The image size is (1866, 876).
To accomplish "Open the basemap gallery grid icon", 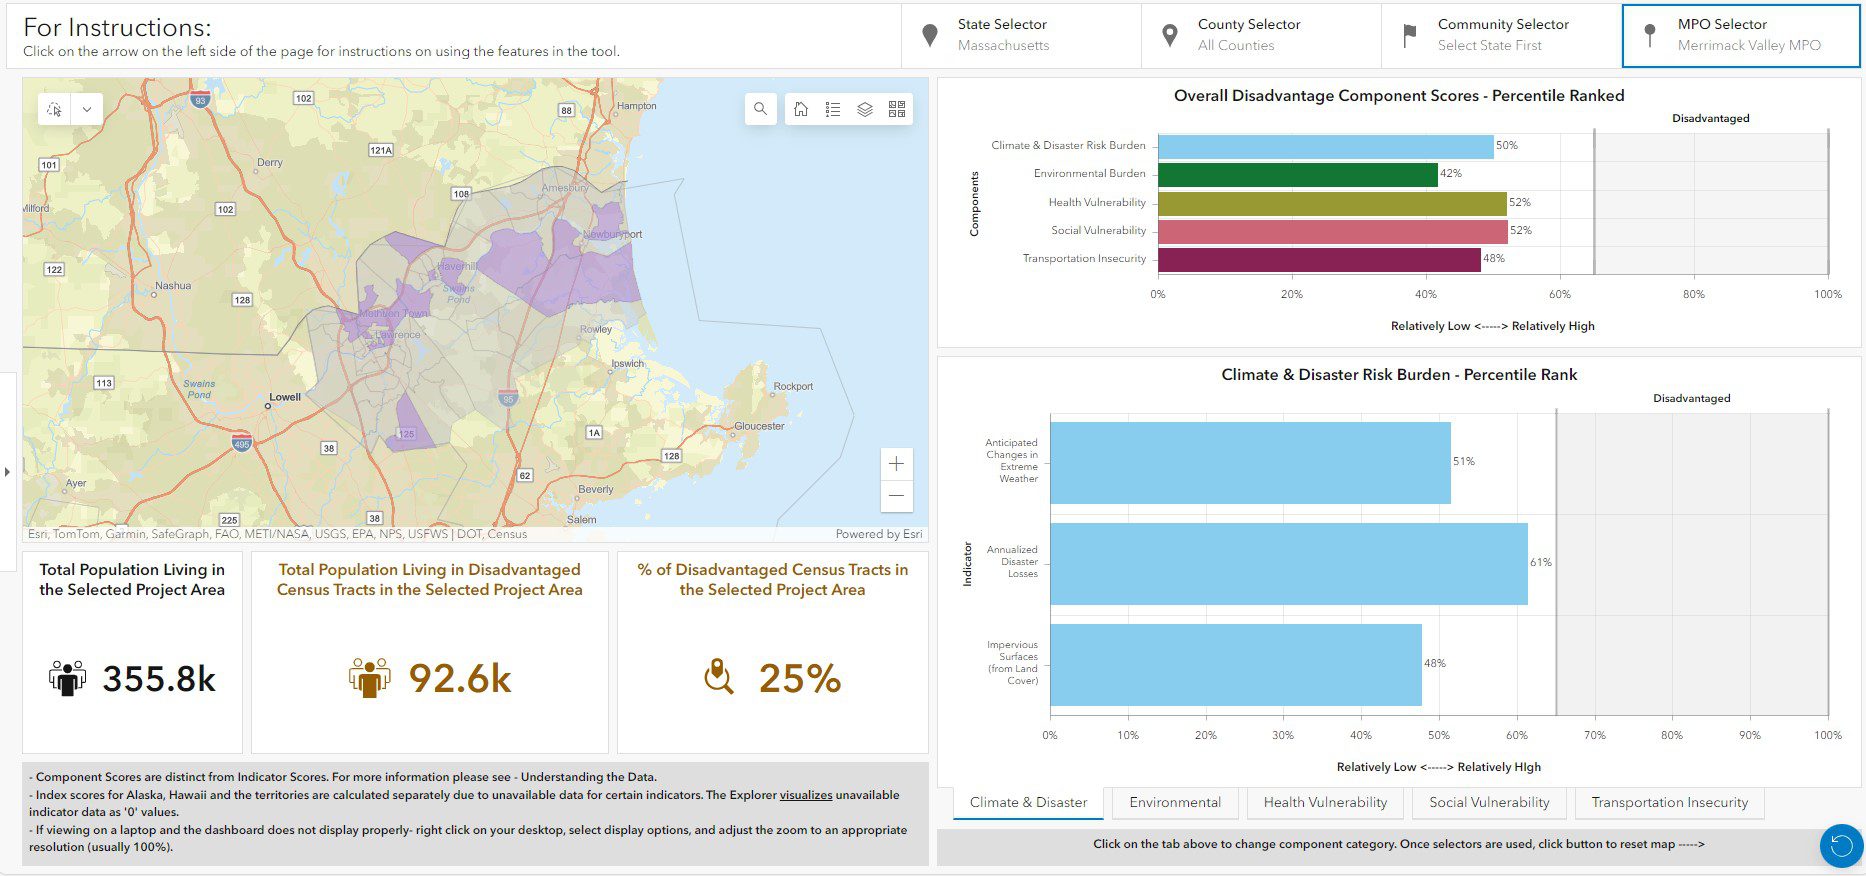I will tap(897, 109).
